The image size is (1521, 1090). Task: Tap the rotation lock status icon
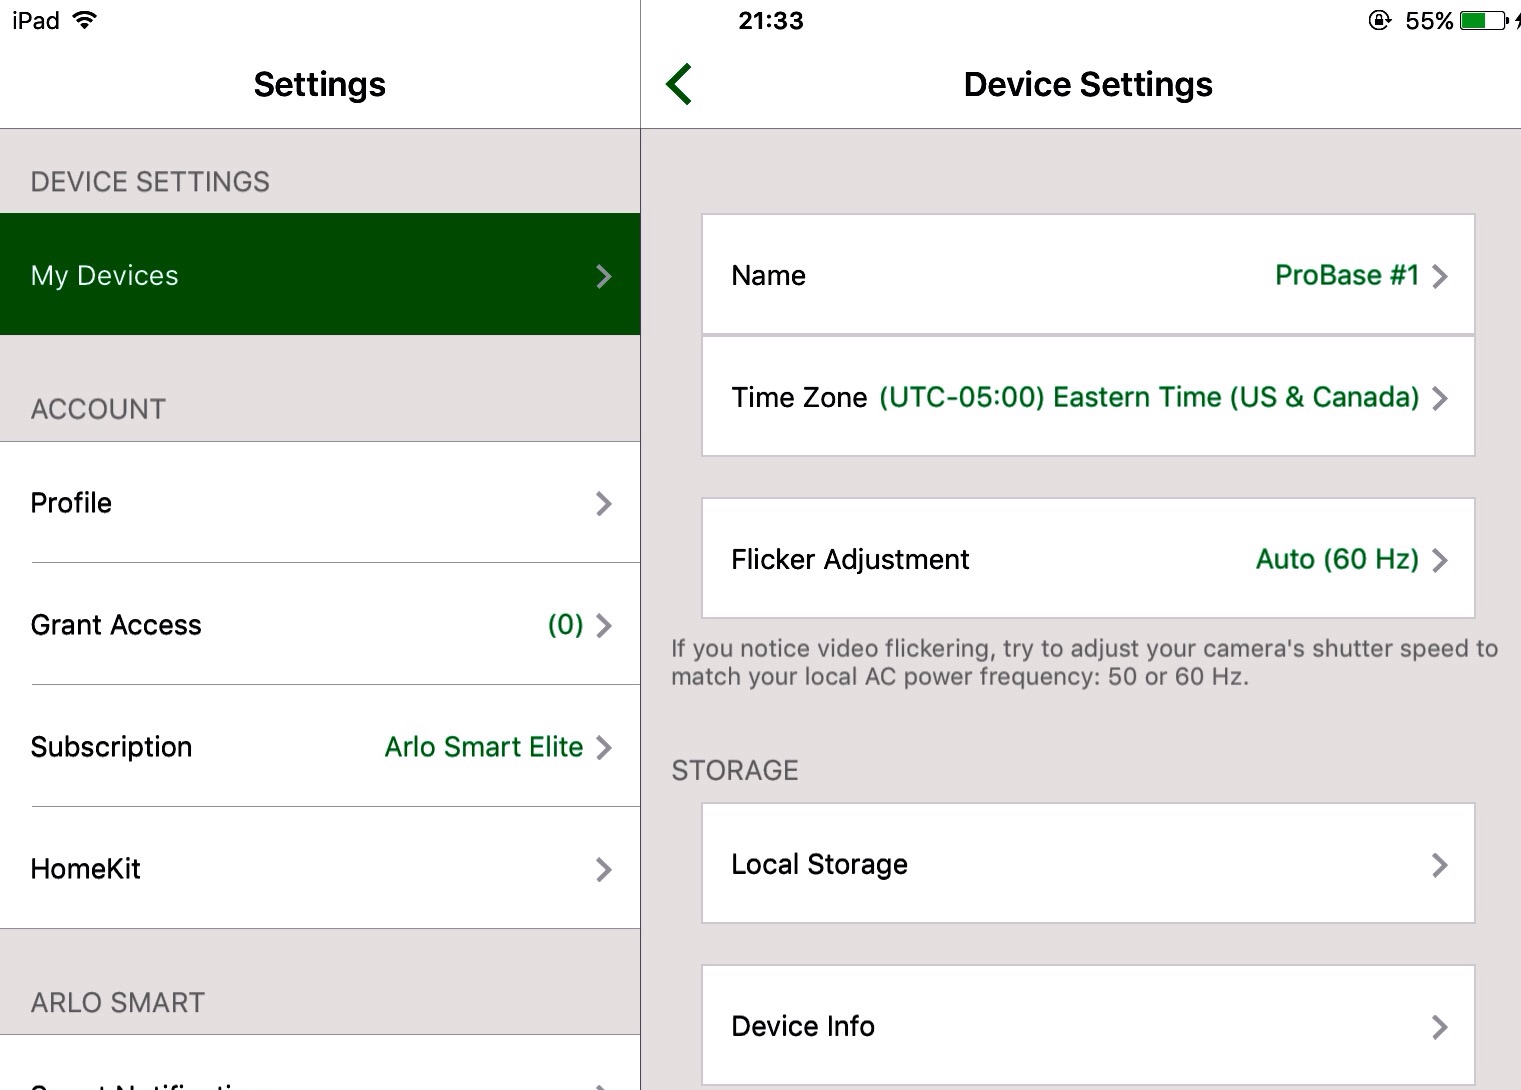(x=1380, y=20)
